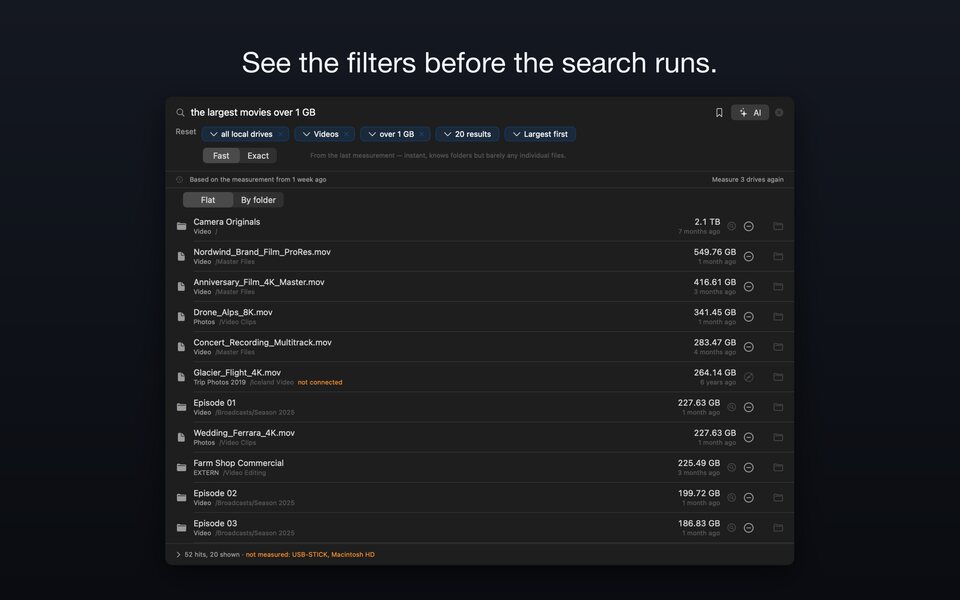This screenshot has width=960, height=600.
Task: Open the 20 results dropdown
Action: pos(467,134)
